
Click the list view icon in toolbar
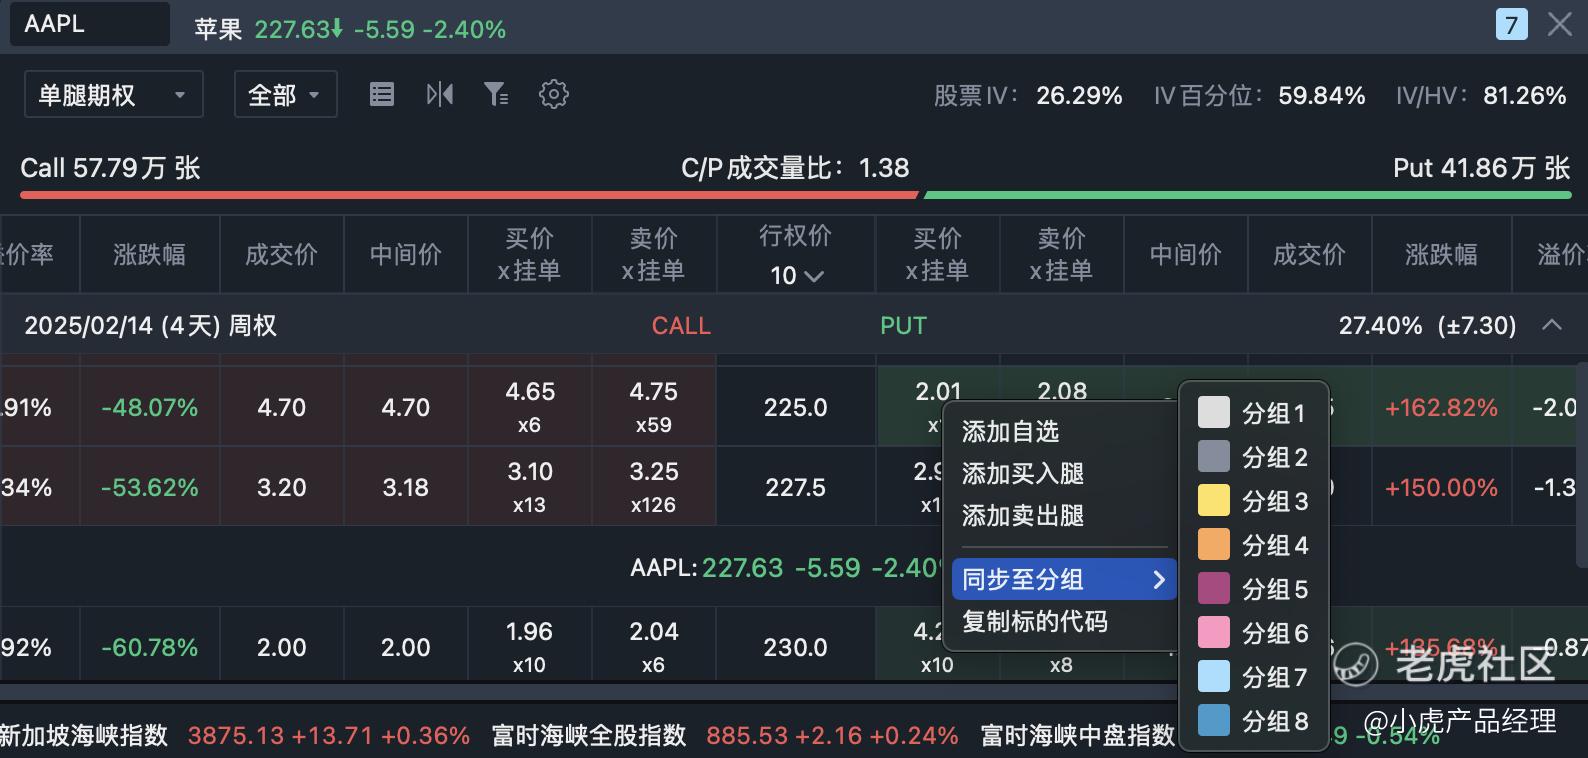coord(381,95)
